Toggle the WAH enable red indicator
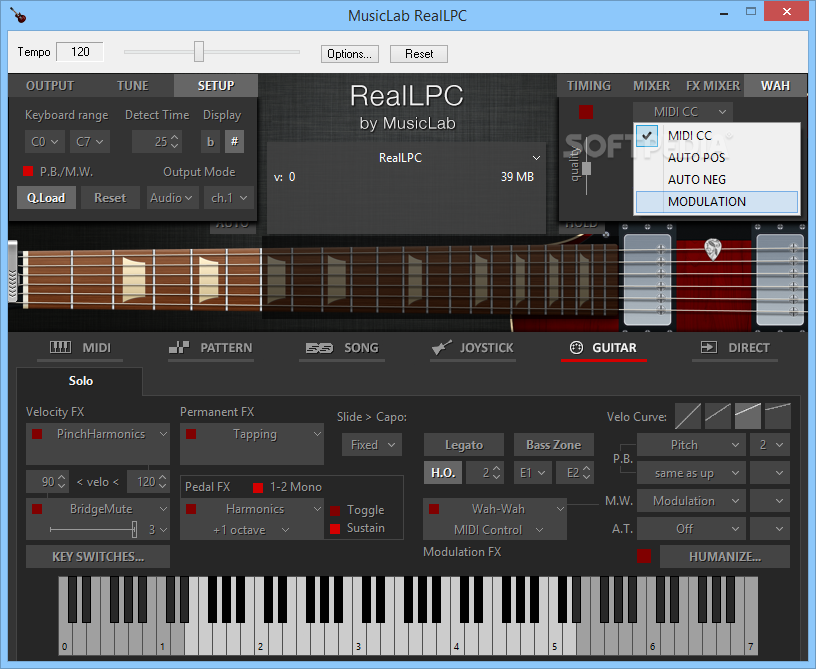816x669 pixels. pos(586,112)
